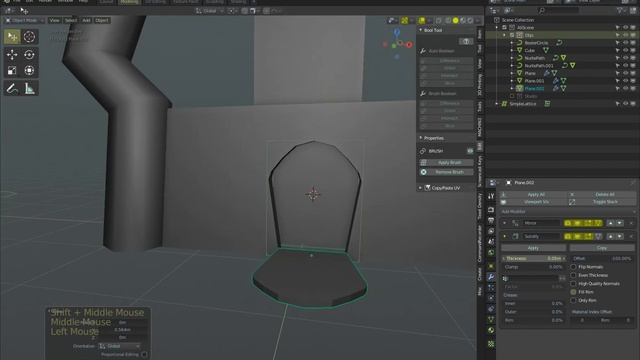Toggle viewport overlays
Viewport: 640px width, 360px height.
coord(422,20)
